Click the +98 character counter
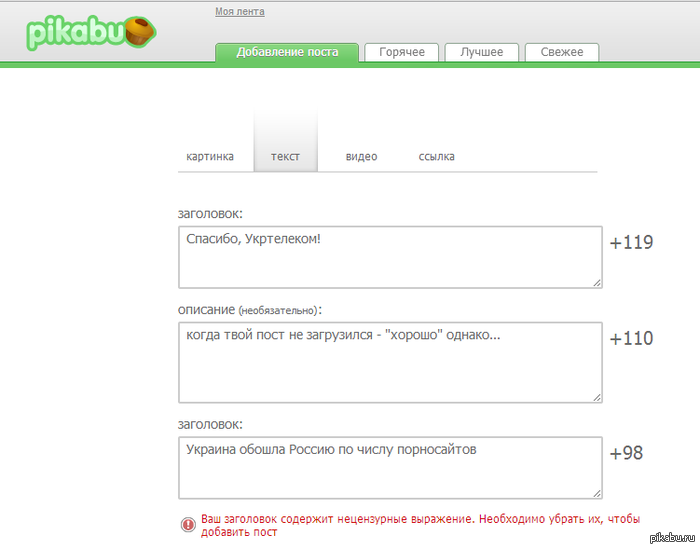The height and width of the screenshot is (549, 700). [626, 453]
